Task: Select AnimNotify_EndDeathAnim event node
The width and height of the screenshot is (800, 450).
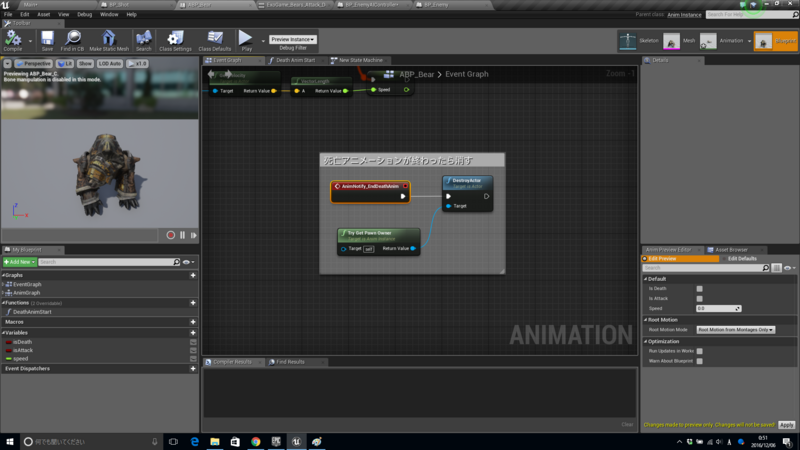Action: click(x=370, y=192)
